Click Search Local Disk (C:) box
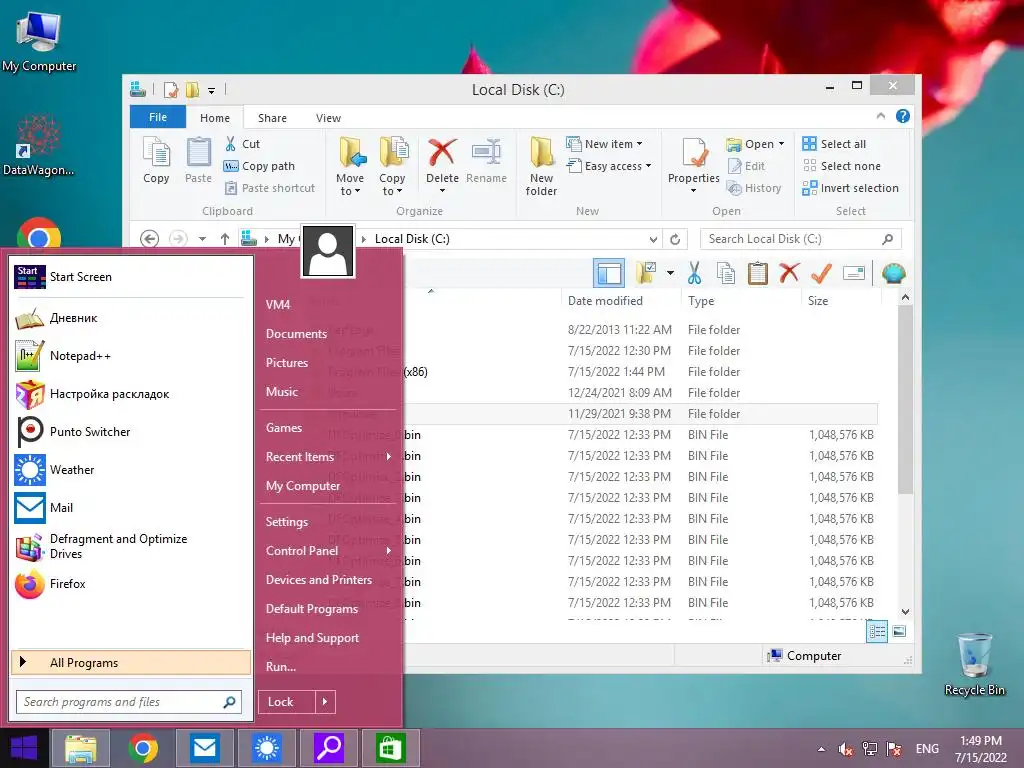Screen dimensions: 1024x768 pyautogui.click(x=801, y=239)
